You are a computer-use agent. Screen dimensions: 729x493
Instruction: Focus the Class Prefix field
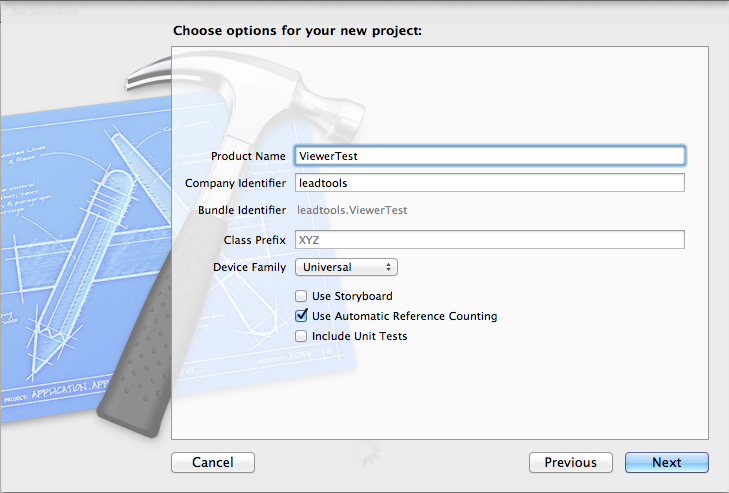490,240
